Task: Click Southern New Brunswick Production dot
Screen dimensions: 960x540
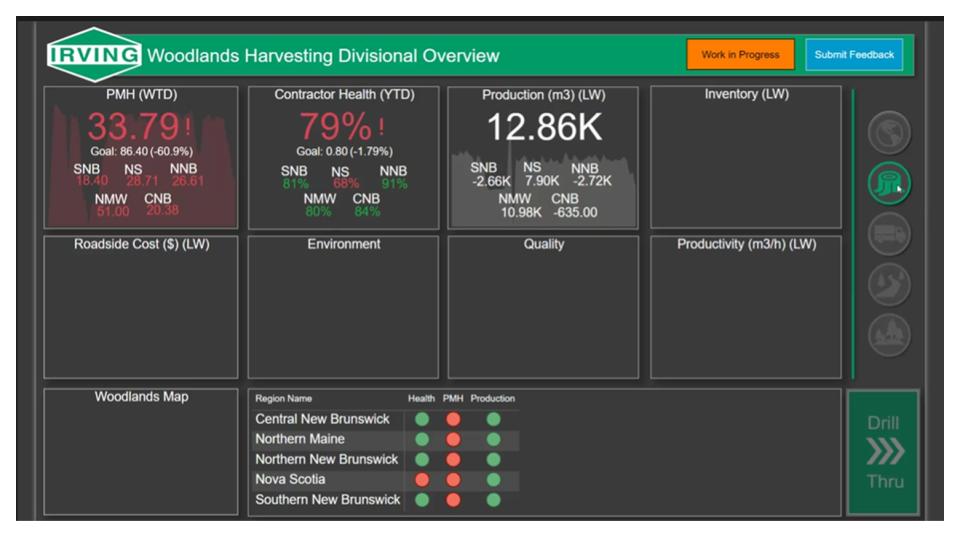Action: pos(493,500)
